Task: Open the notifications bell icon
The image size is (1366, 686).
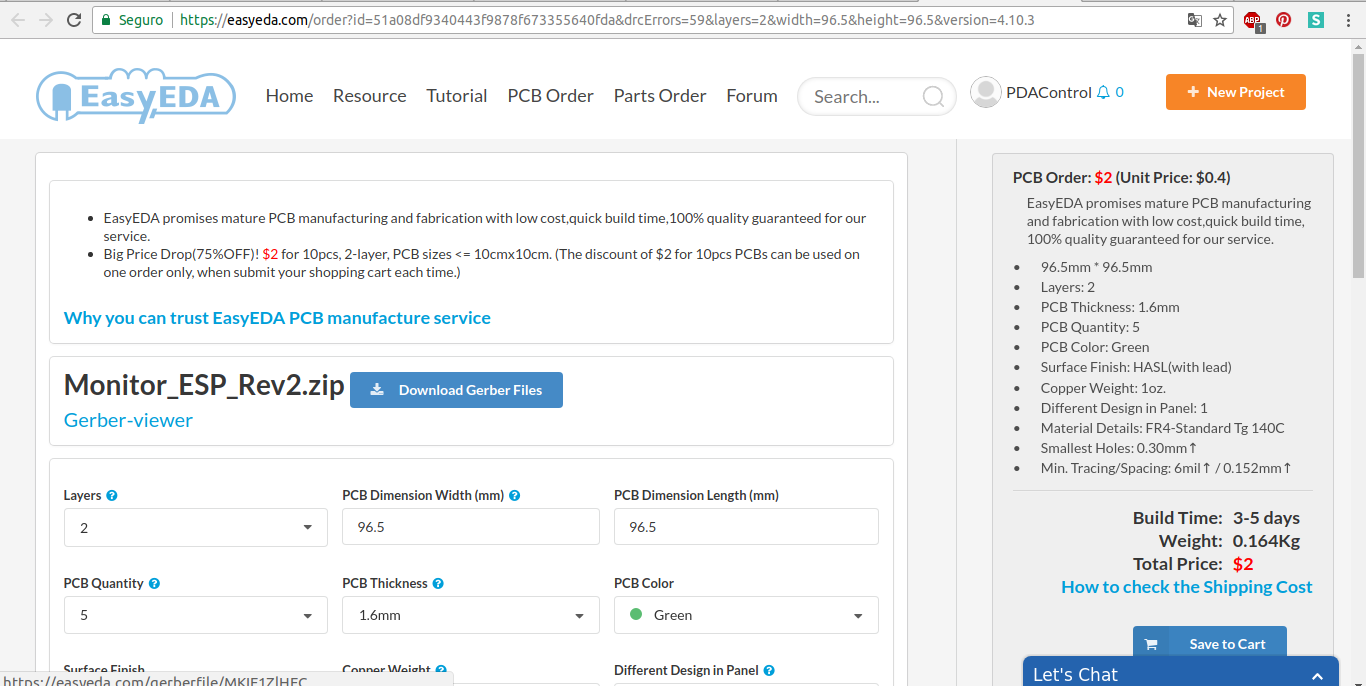Action: (x=1103, y=92)
